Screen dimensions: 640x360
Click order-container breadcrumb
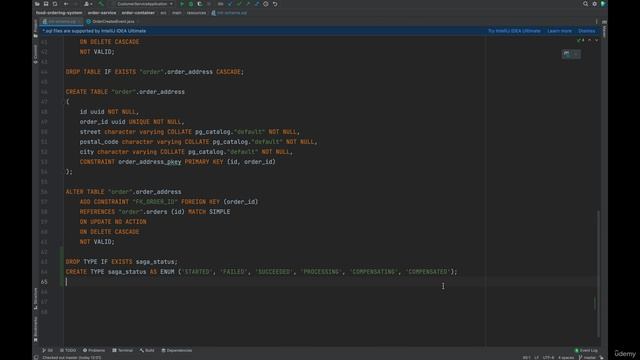[138, 13]
